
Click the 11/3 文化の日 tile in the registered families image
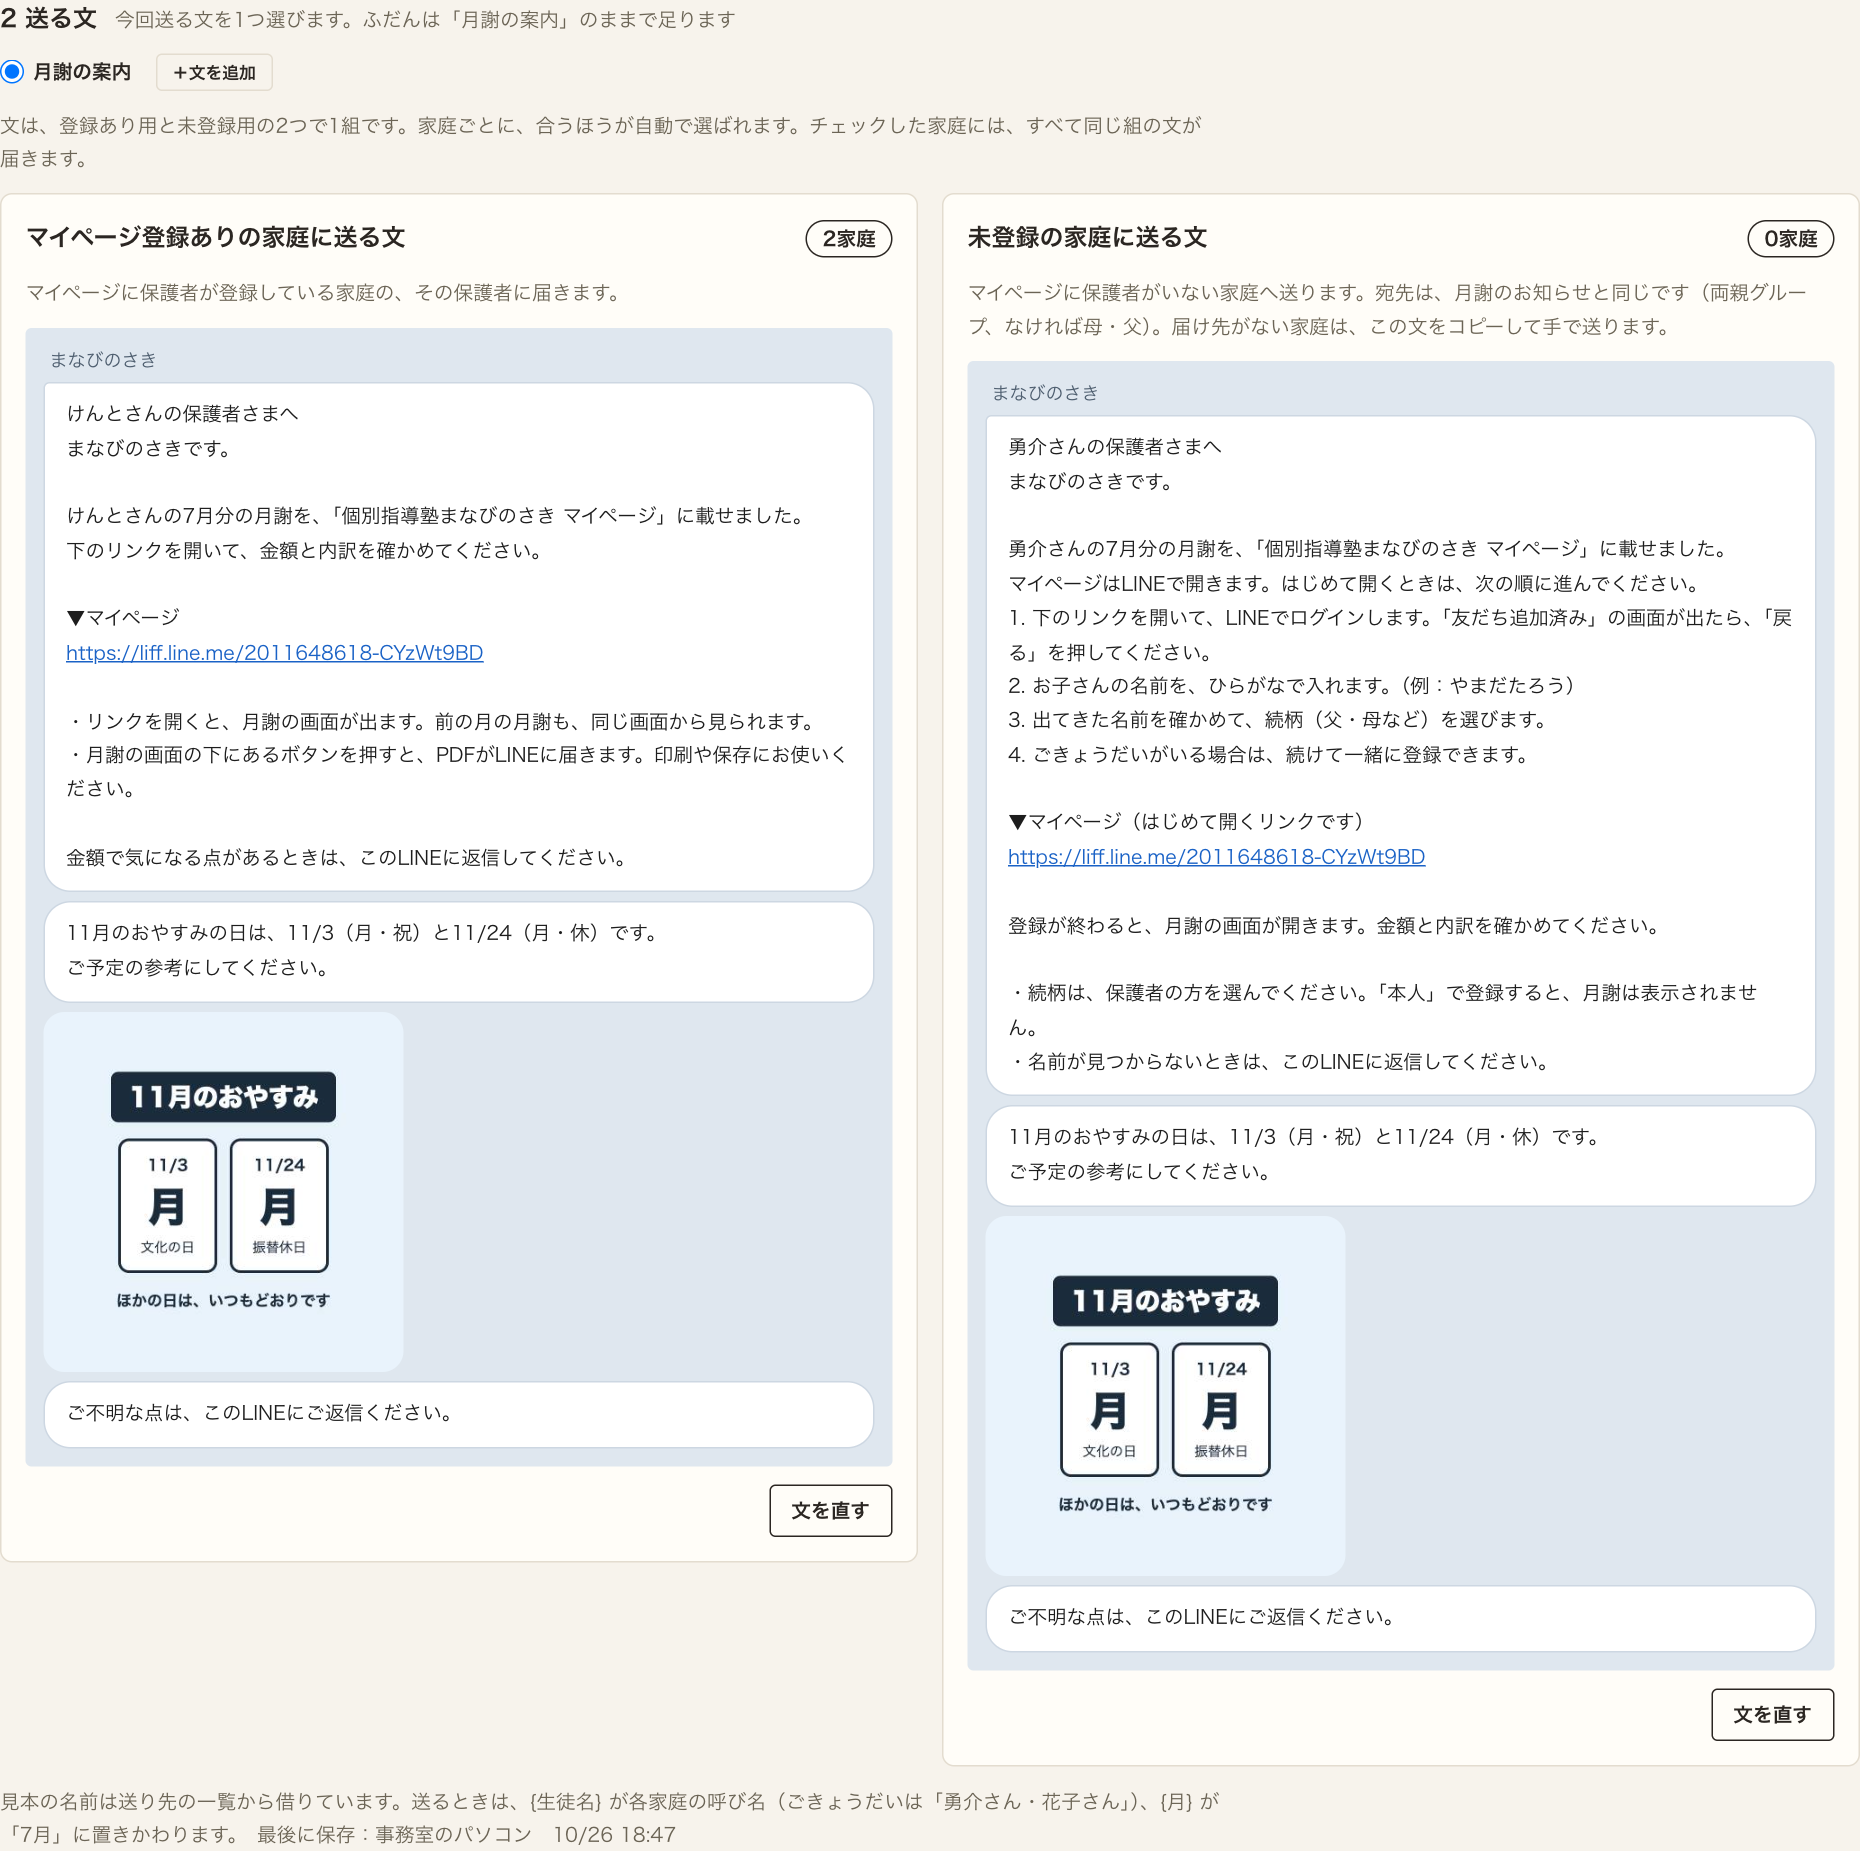point(168,1206)
